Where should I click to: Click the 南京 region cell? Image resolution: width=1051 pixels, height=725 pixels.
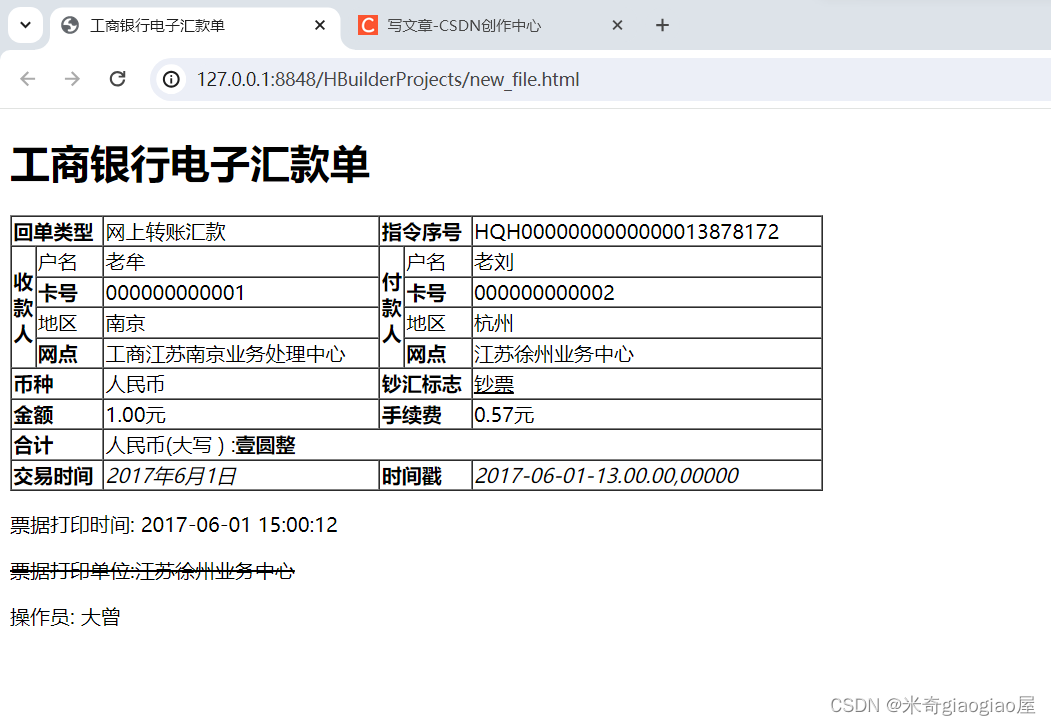[241, 323]
